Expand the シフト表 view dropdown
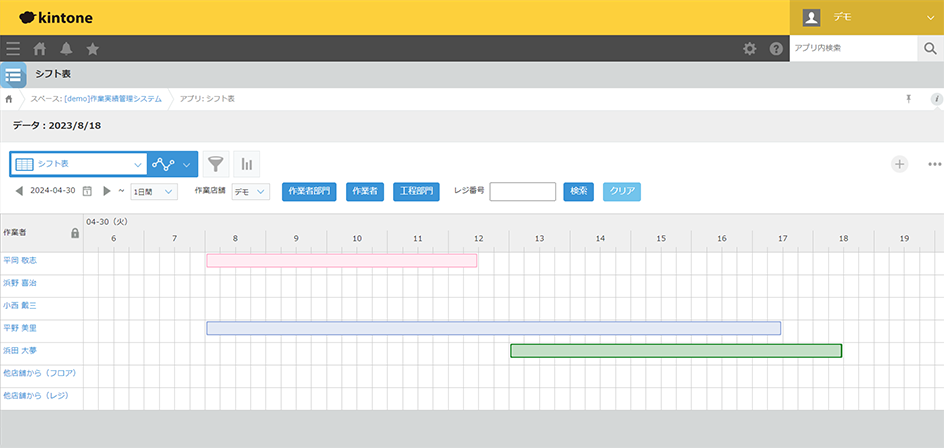944x448 pixels. (x=137, y=164)
